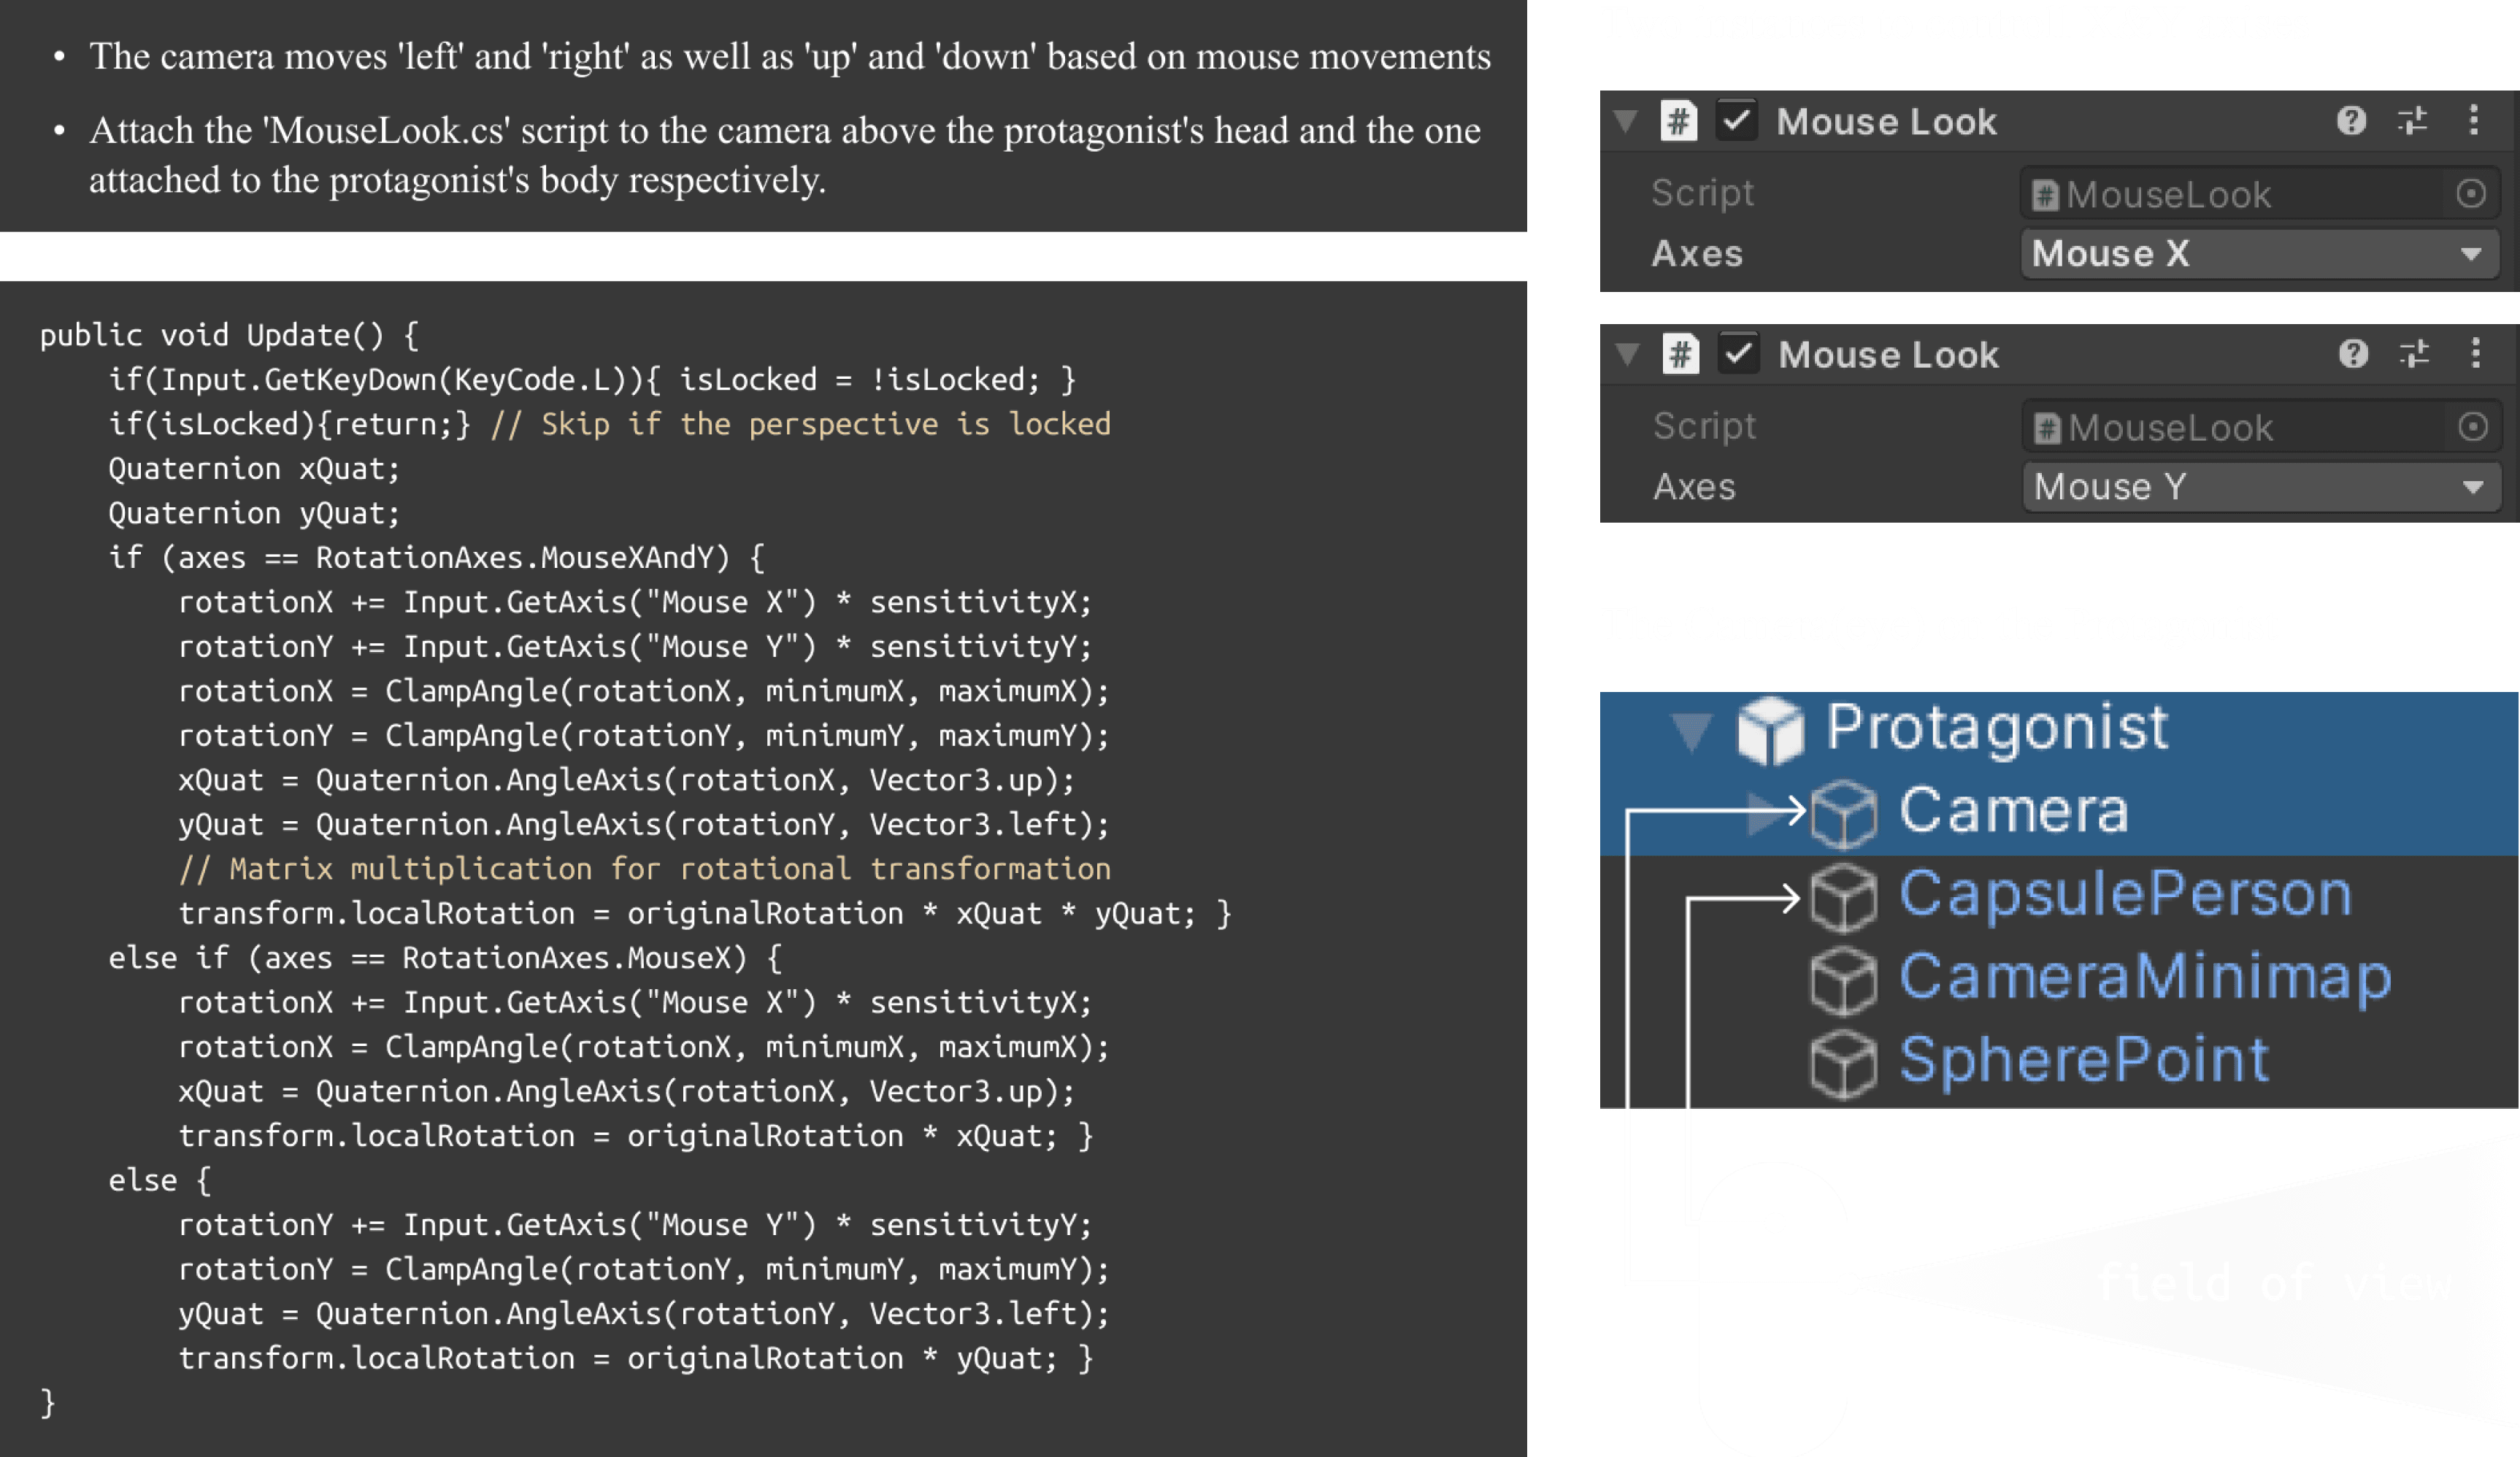2520x1457 pixels.
Task: Click the 'Skip if the perspective is locked' comment
Action: (801, 424)
